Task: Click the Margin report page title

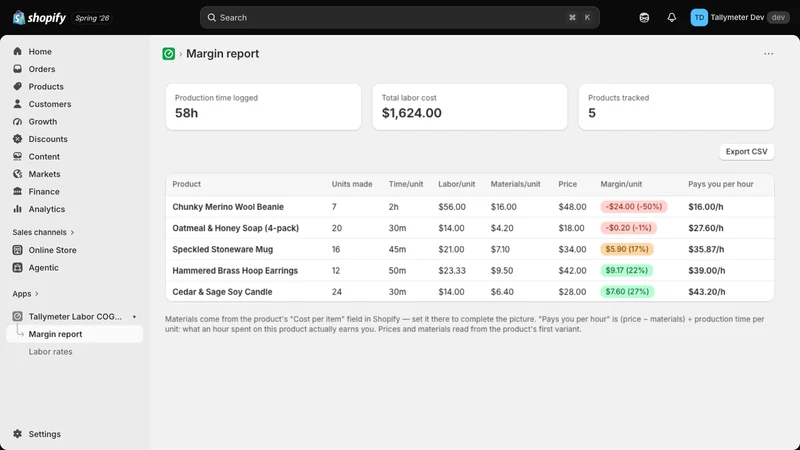Action: (x=222, y=54)
